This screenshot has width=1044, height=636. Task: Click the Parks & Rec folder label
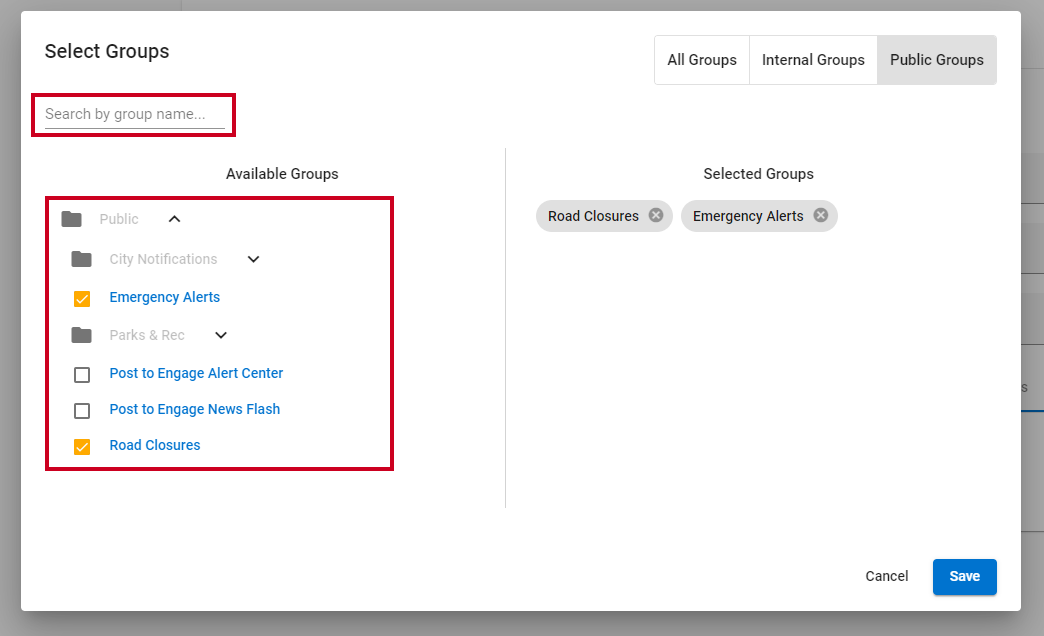click(x=146, y=335)
